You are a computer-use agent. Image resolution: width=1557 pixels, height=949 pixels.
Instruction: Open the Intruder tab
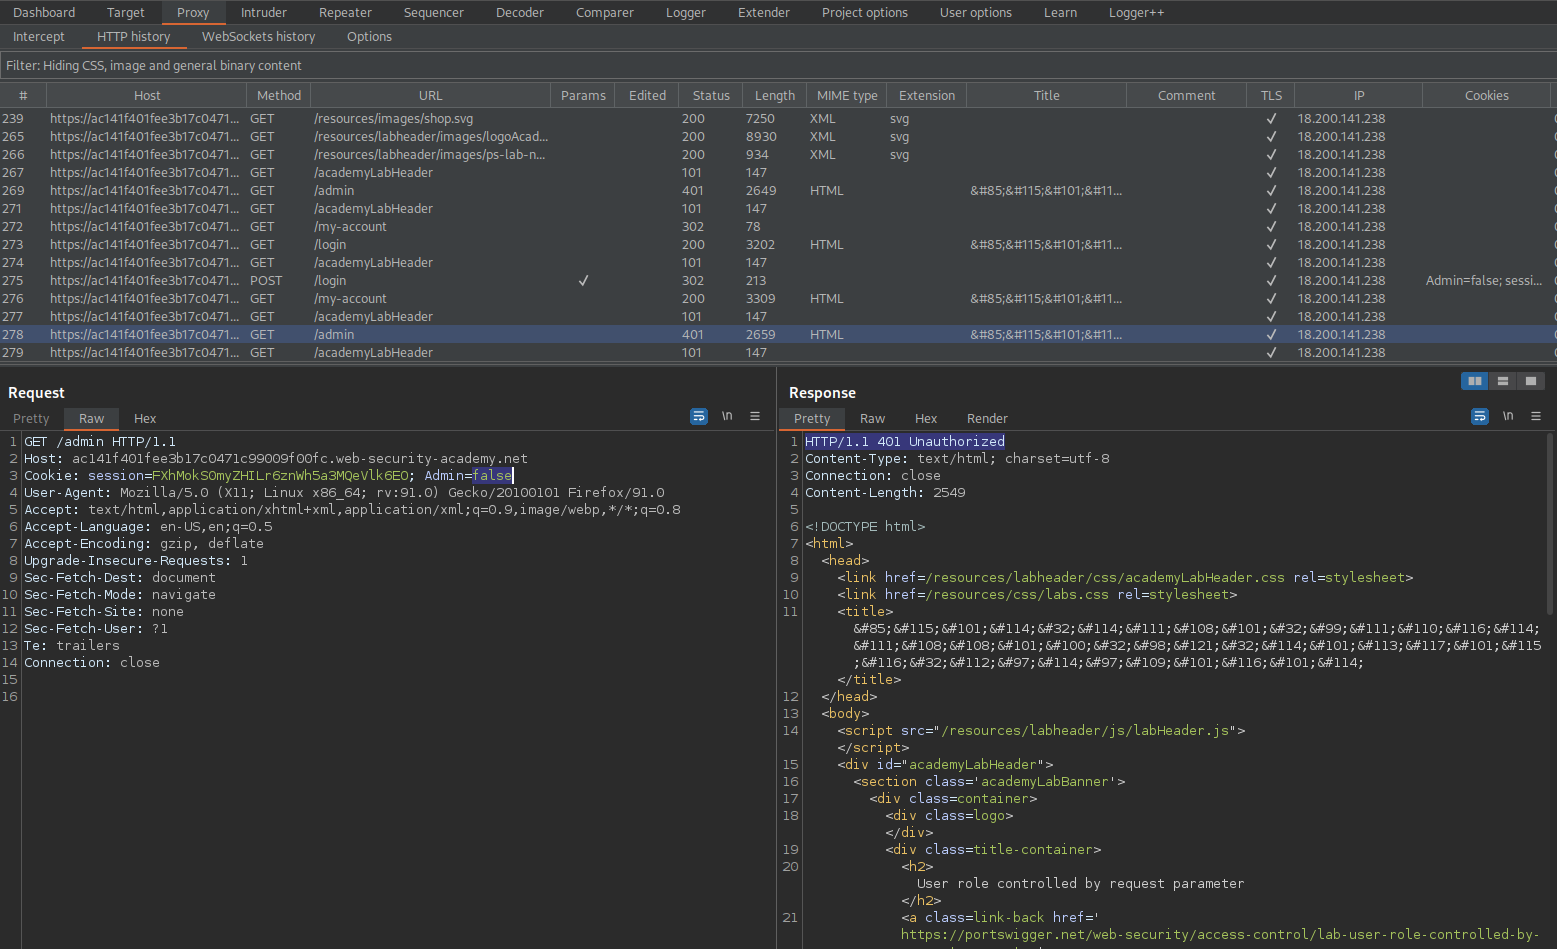264,12
